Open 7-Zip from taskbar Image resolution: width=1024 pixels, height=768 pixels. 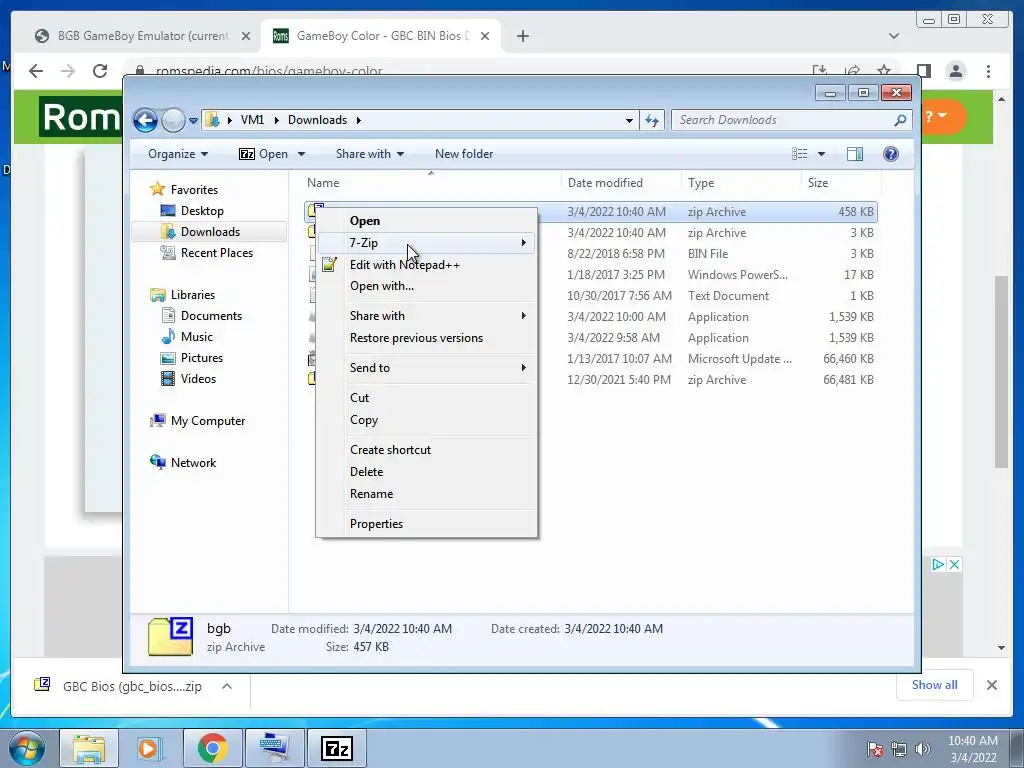tap(337, 748)
